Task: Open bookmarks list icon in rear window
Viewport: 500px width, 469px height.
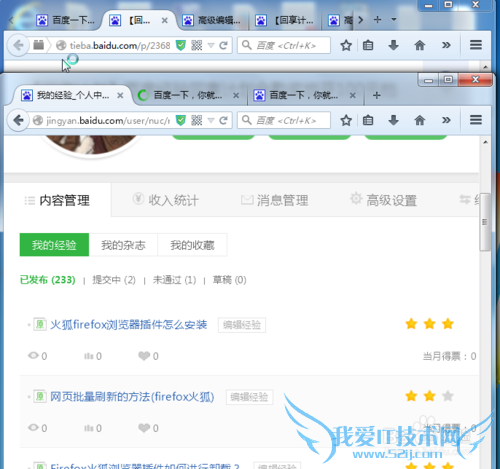Action: click(x=368, y=45)
